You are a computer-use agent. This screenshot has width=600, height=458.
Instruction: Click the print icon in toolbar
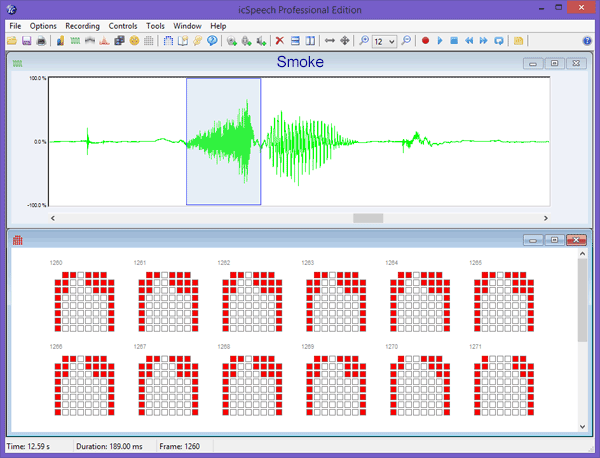click(x=41, y=41)
